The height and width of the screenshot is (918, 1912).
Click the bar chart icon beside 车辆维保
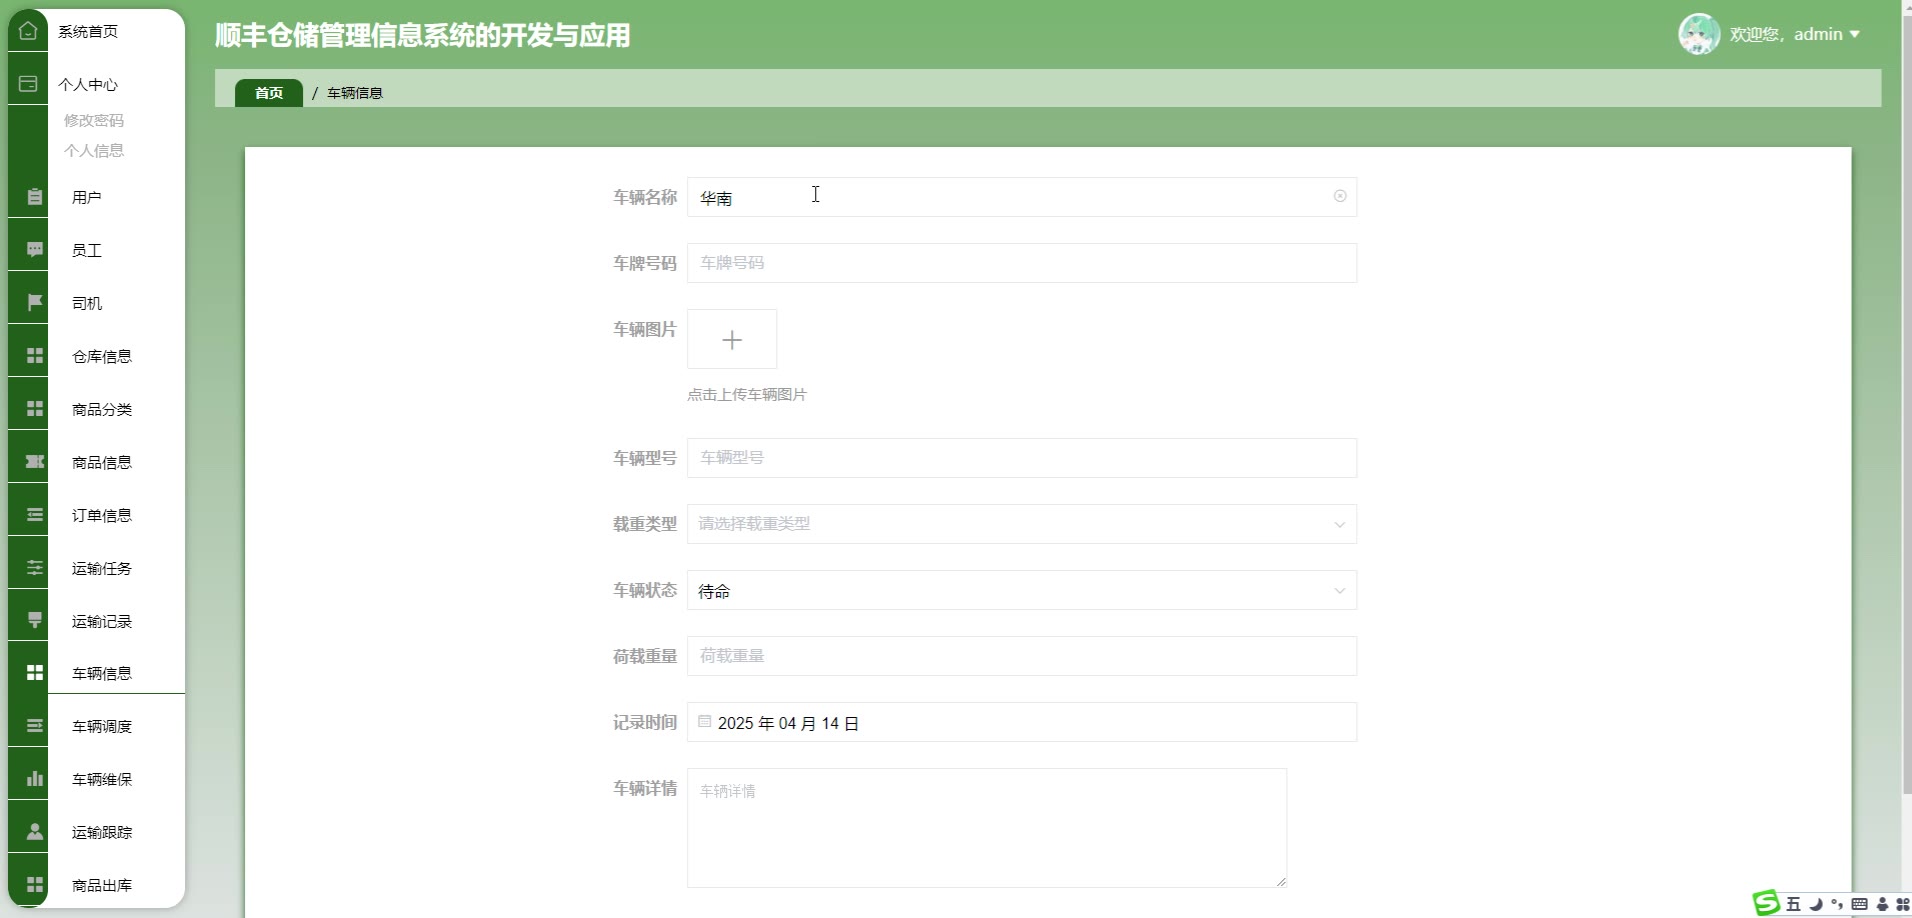pyautogui.click(x=35, y=779)
